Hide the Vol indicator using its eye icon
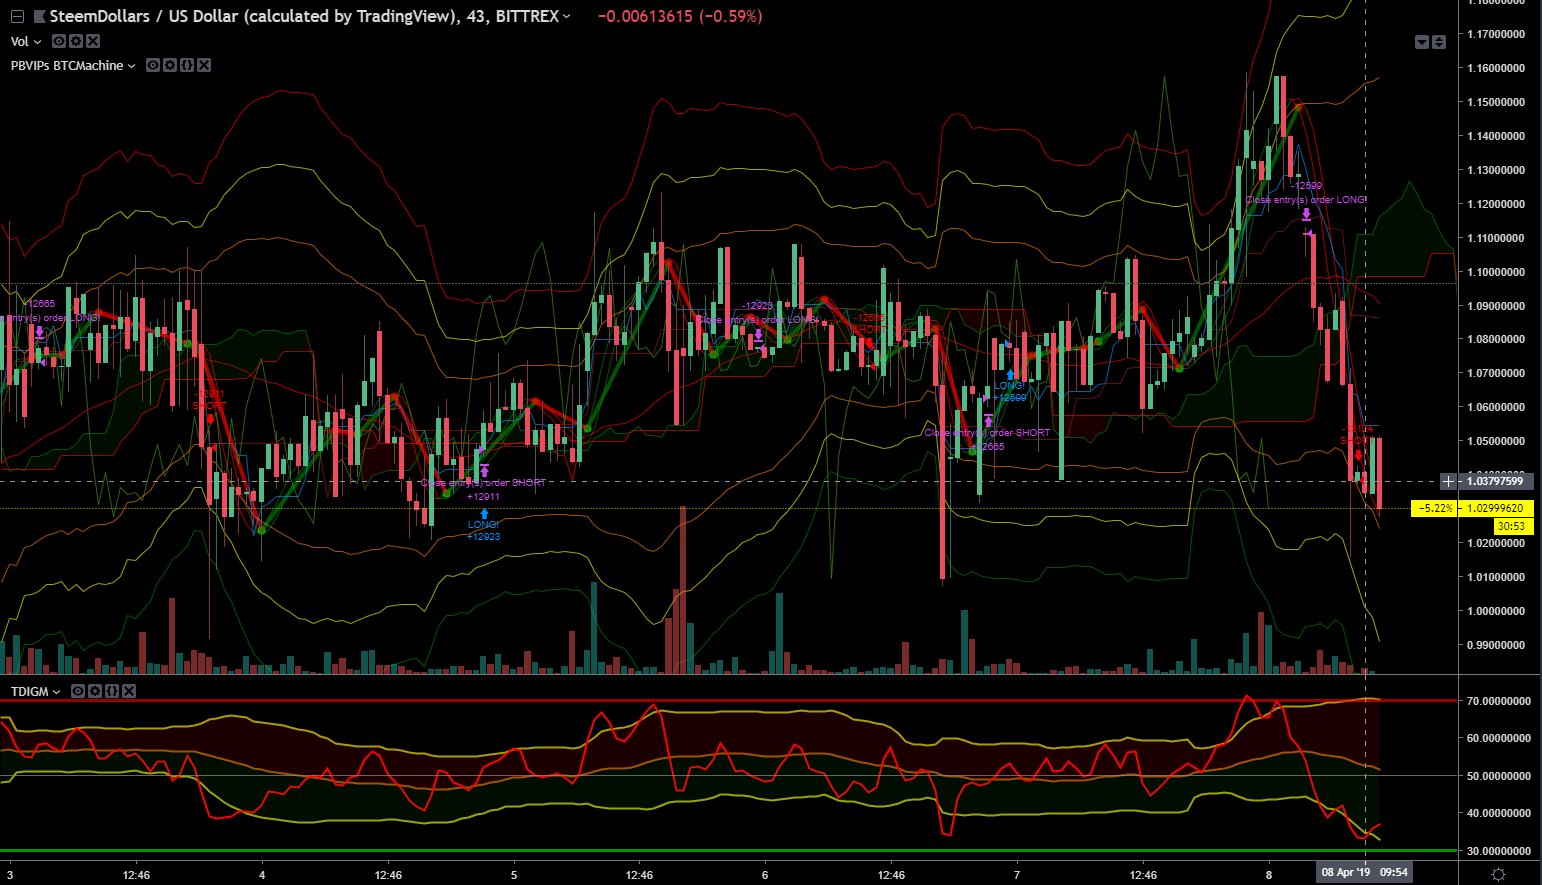Image resolution: width=1542 pixels, height=885 pixels. click(x=59, y=41)
